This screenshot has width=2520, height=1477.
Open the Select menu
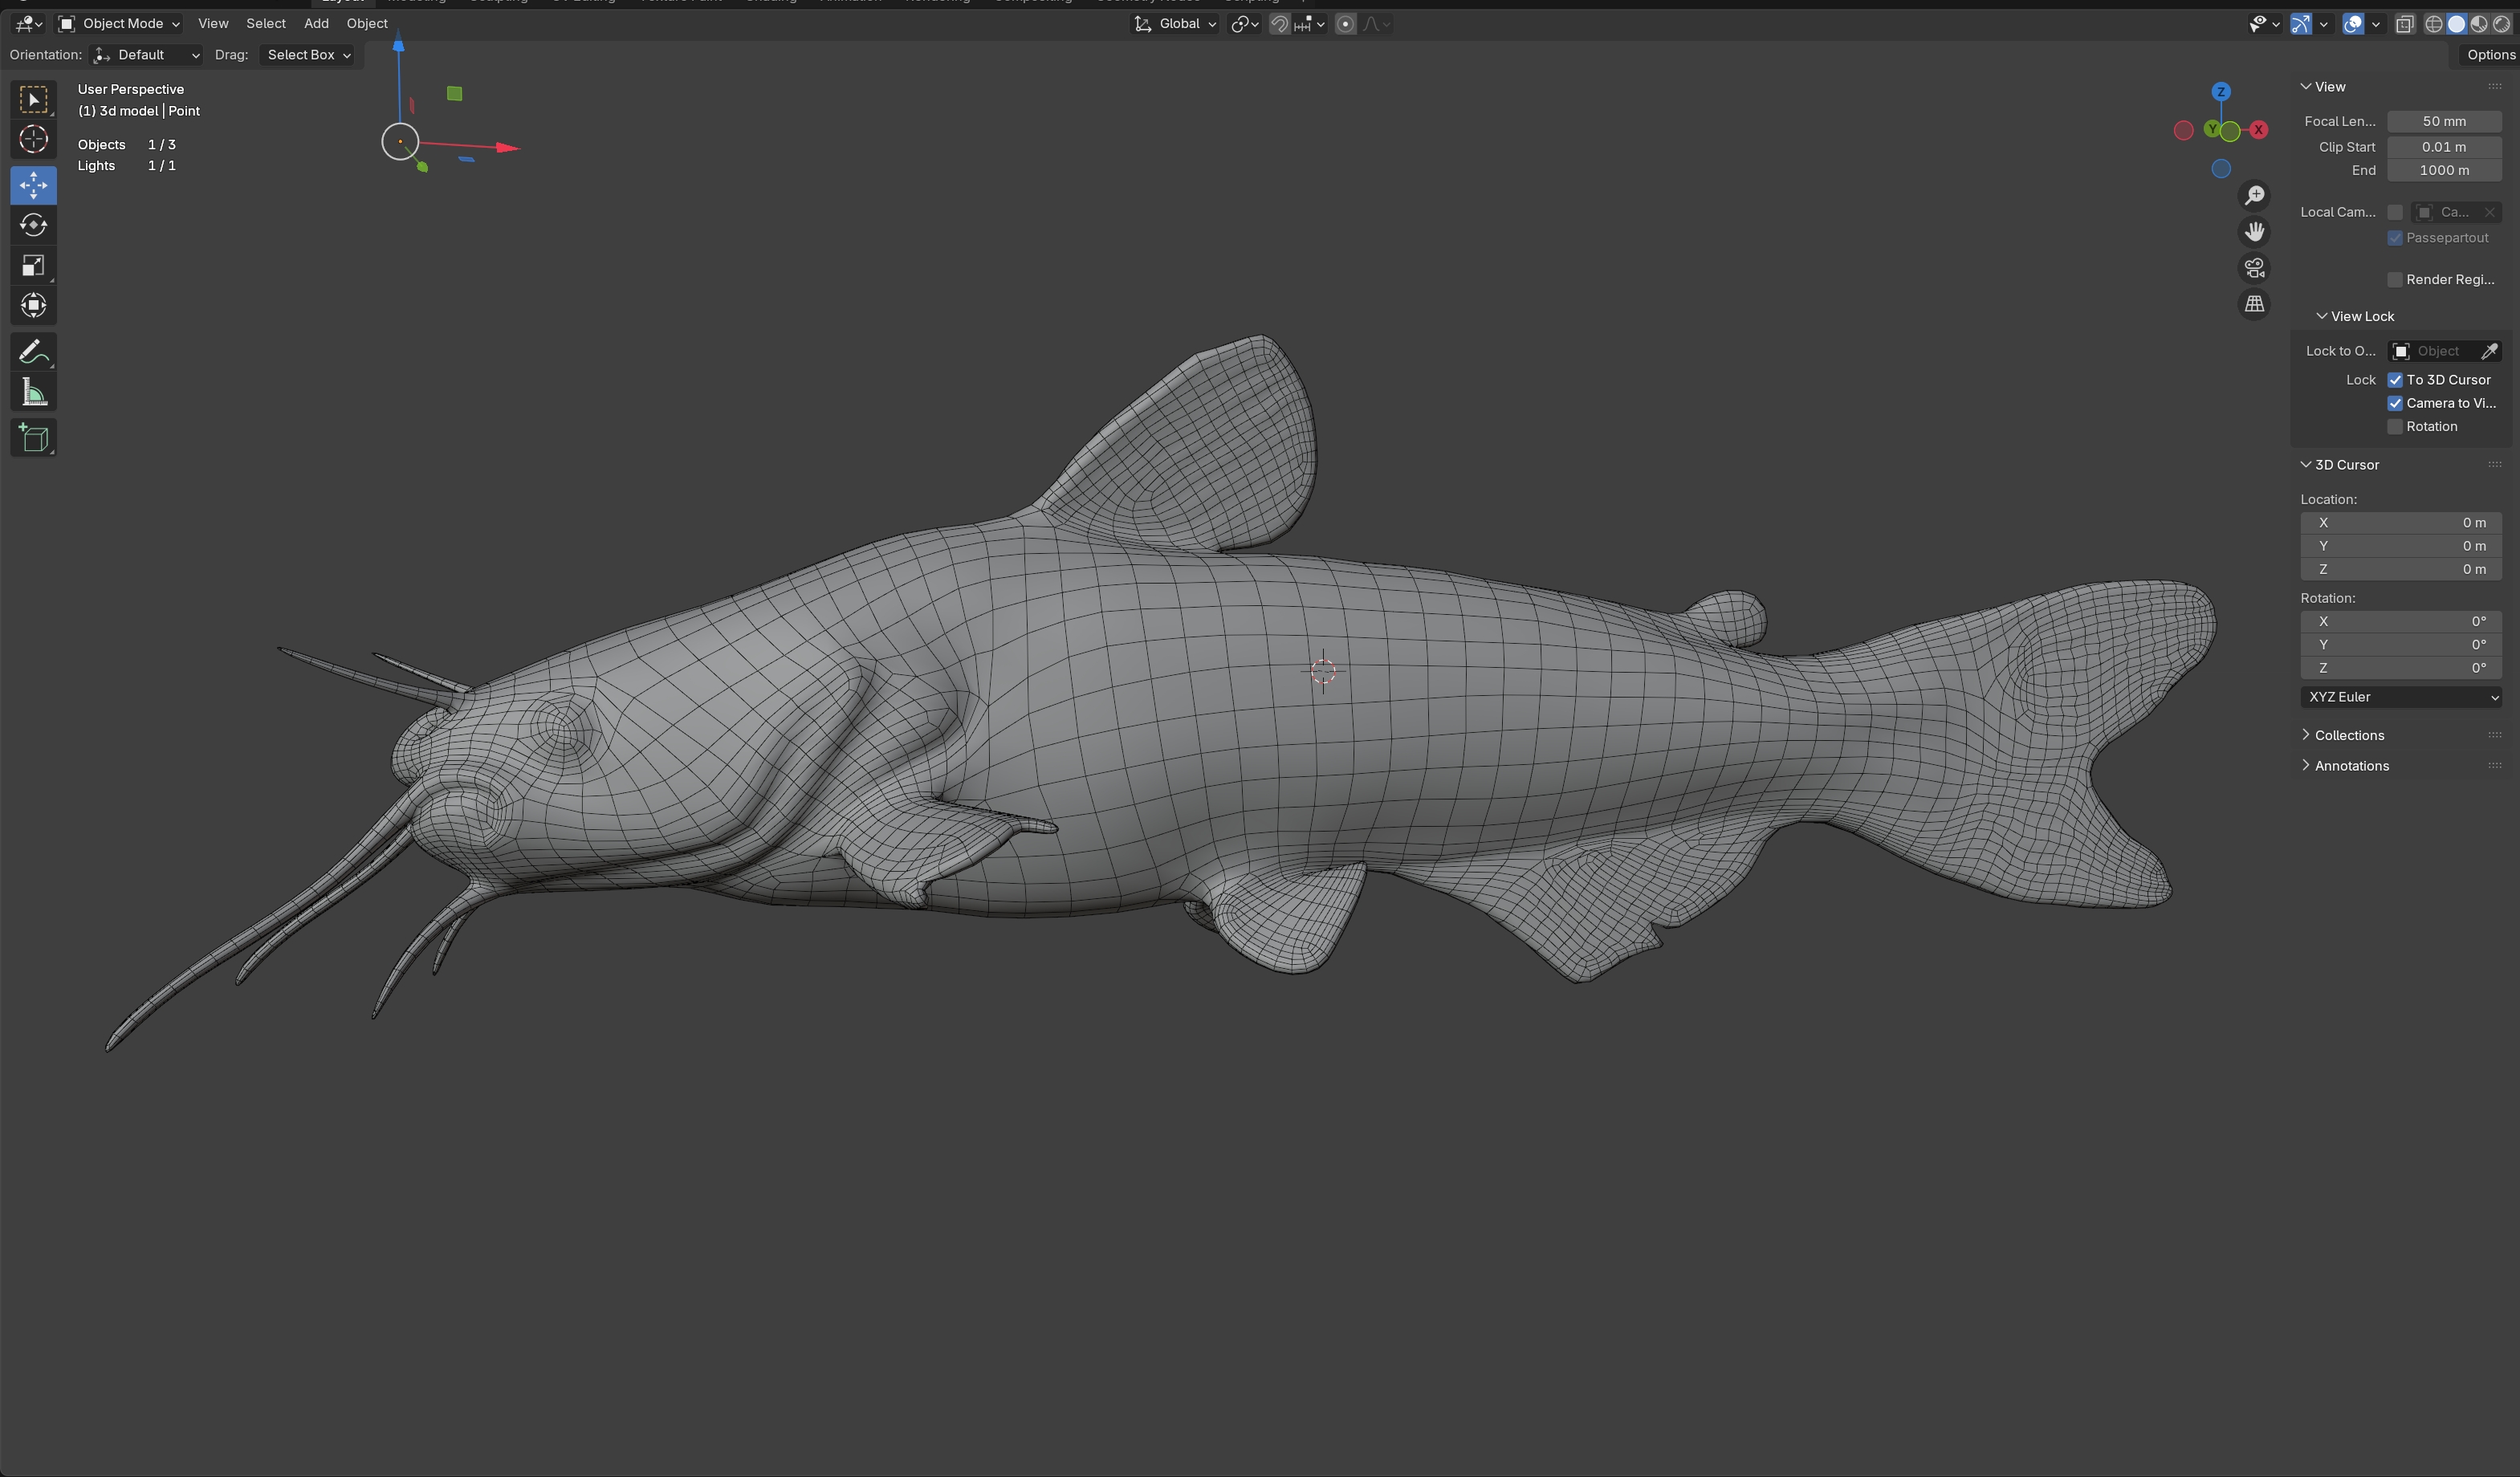[x=266, y=23]
